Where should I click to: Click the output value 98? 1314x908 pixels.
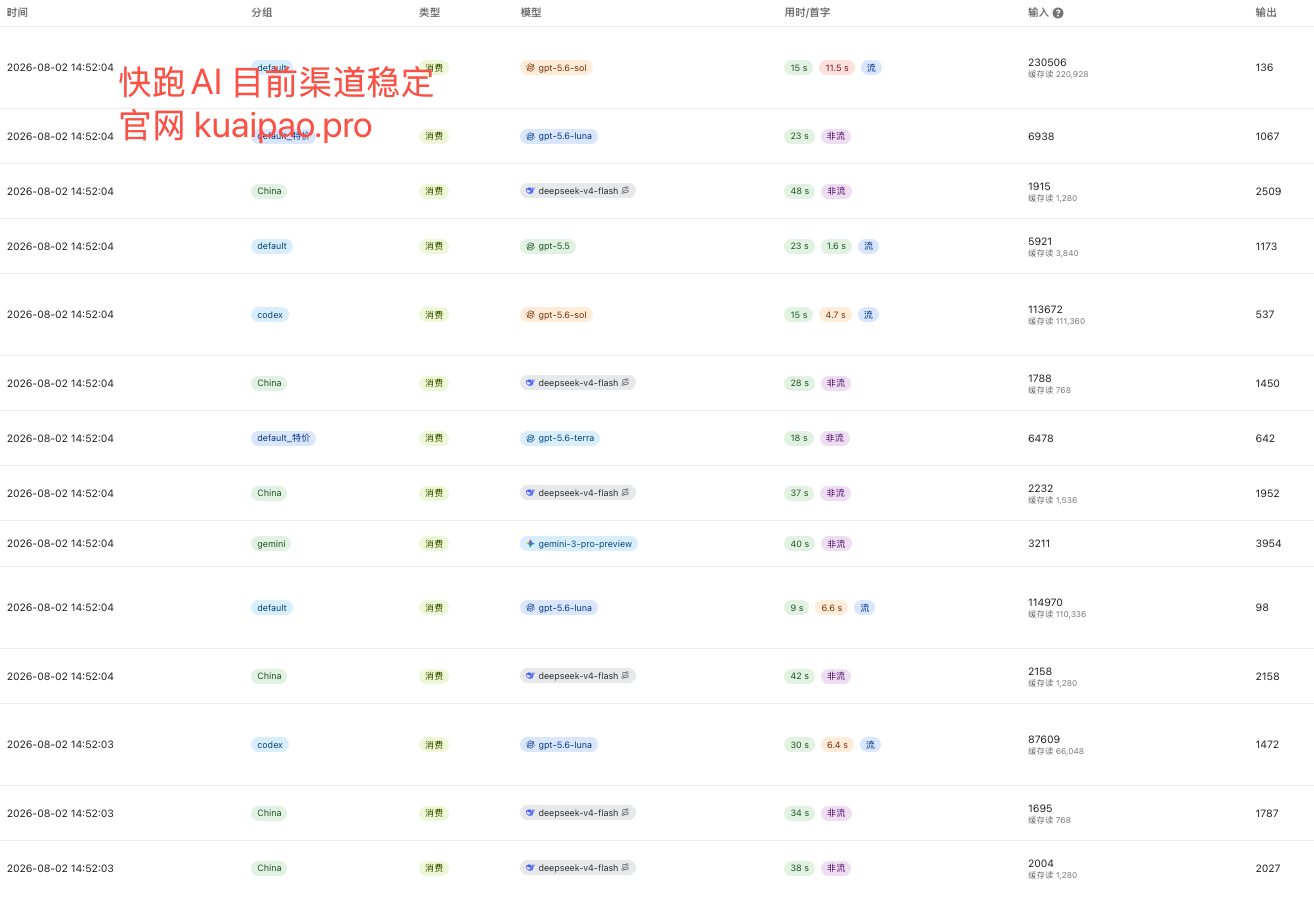[1262, 608]
